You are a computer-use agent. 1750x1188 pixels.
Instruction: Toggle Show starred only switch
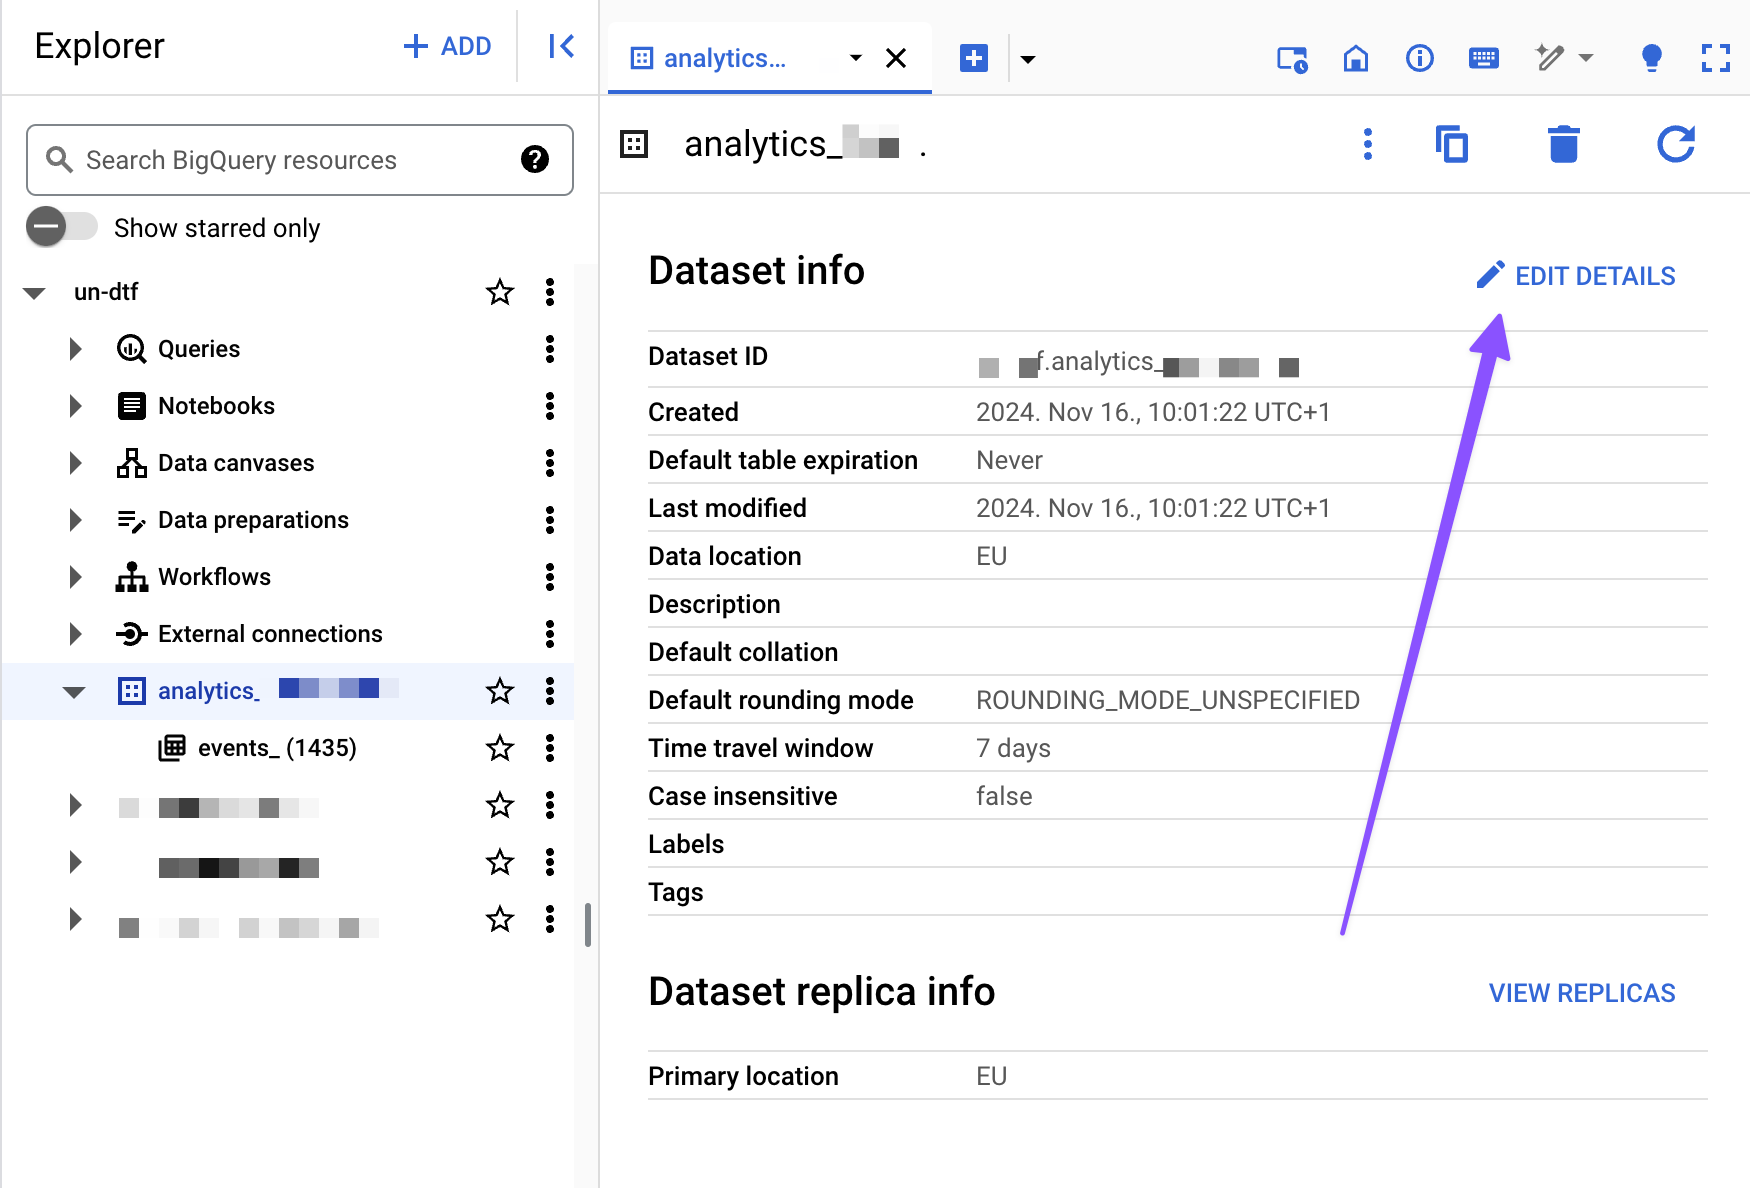61,227
